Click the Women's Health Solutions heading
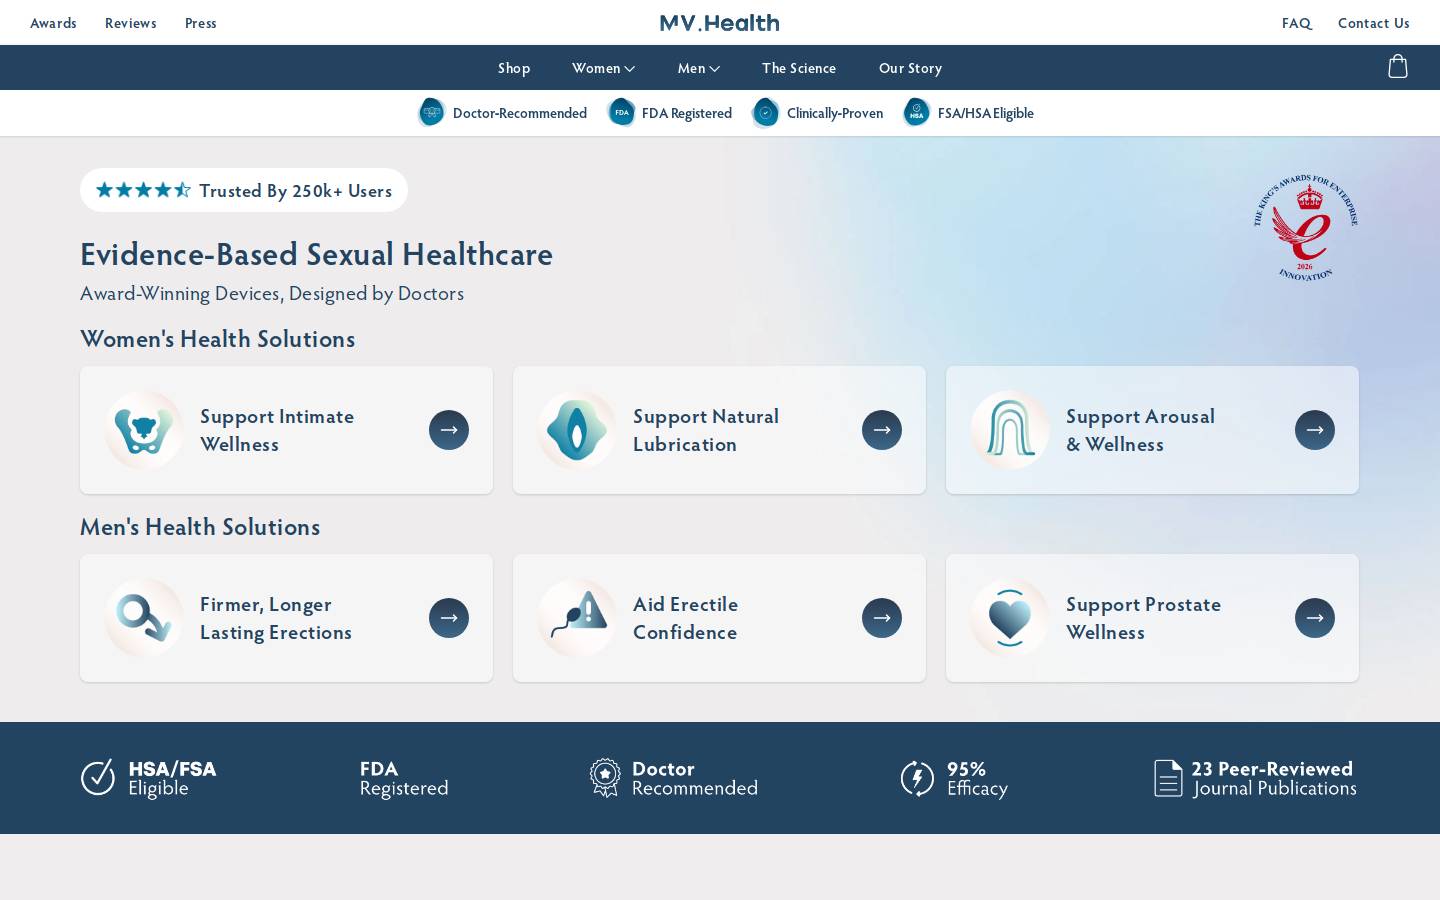This screenshot has width=1440, height=900. coord(218,339)
